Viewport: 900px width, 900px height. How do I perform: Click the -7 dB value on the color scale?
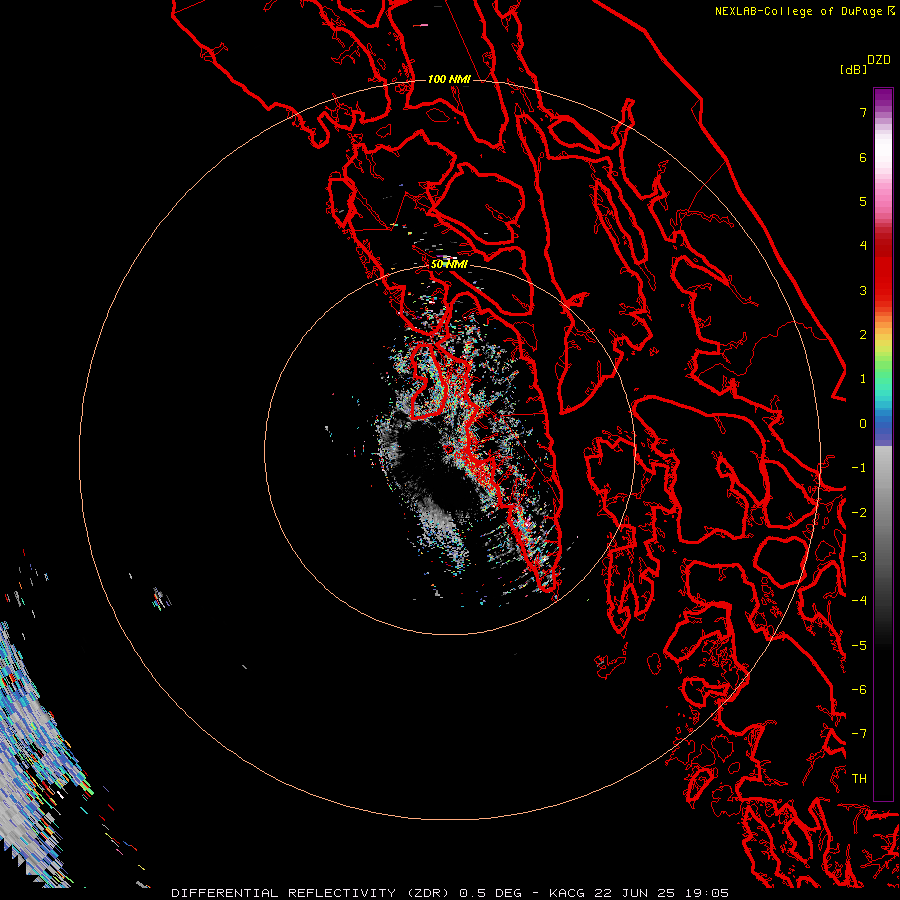tap(859, 734)
